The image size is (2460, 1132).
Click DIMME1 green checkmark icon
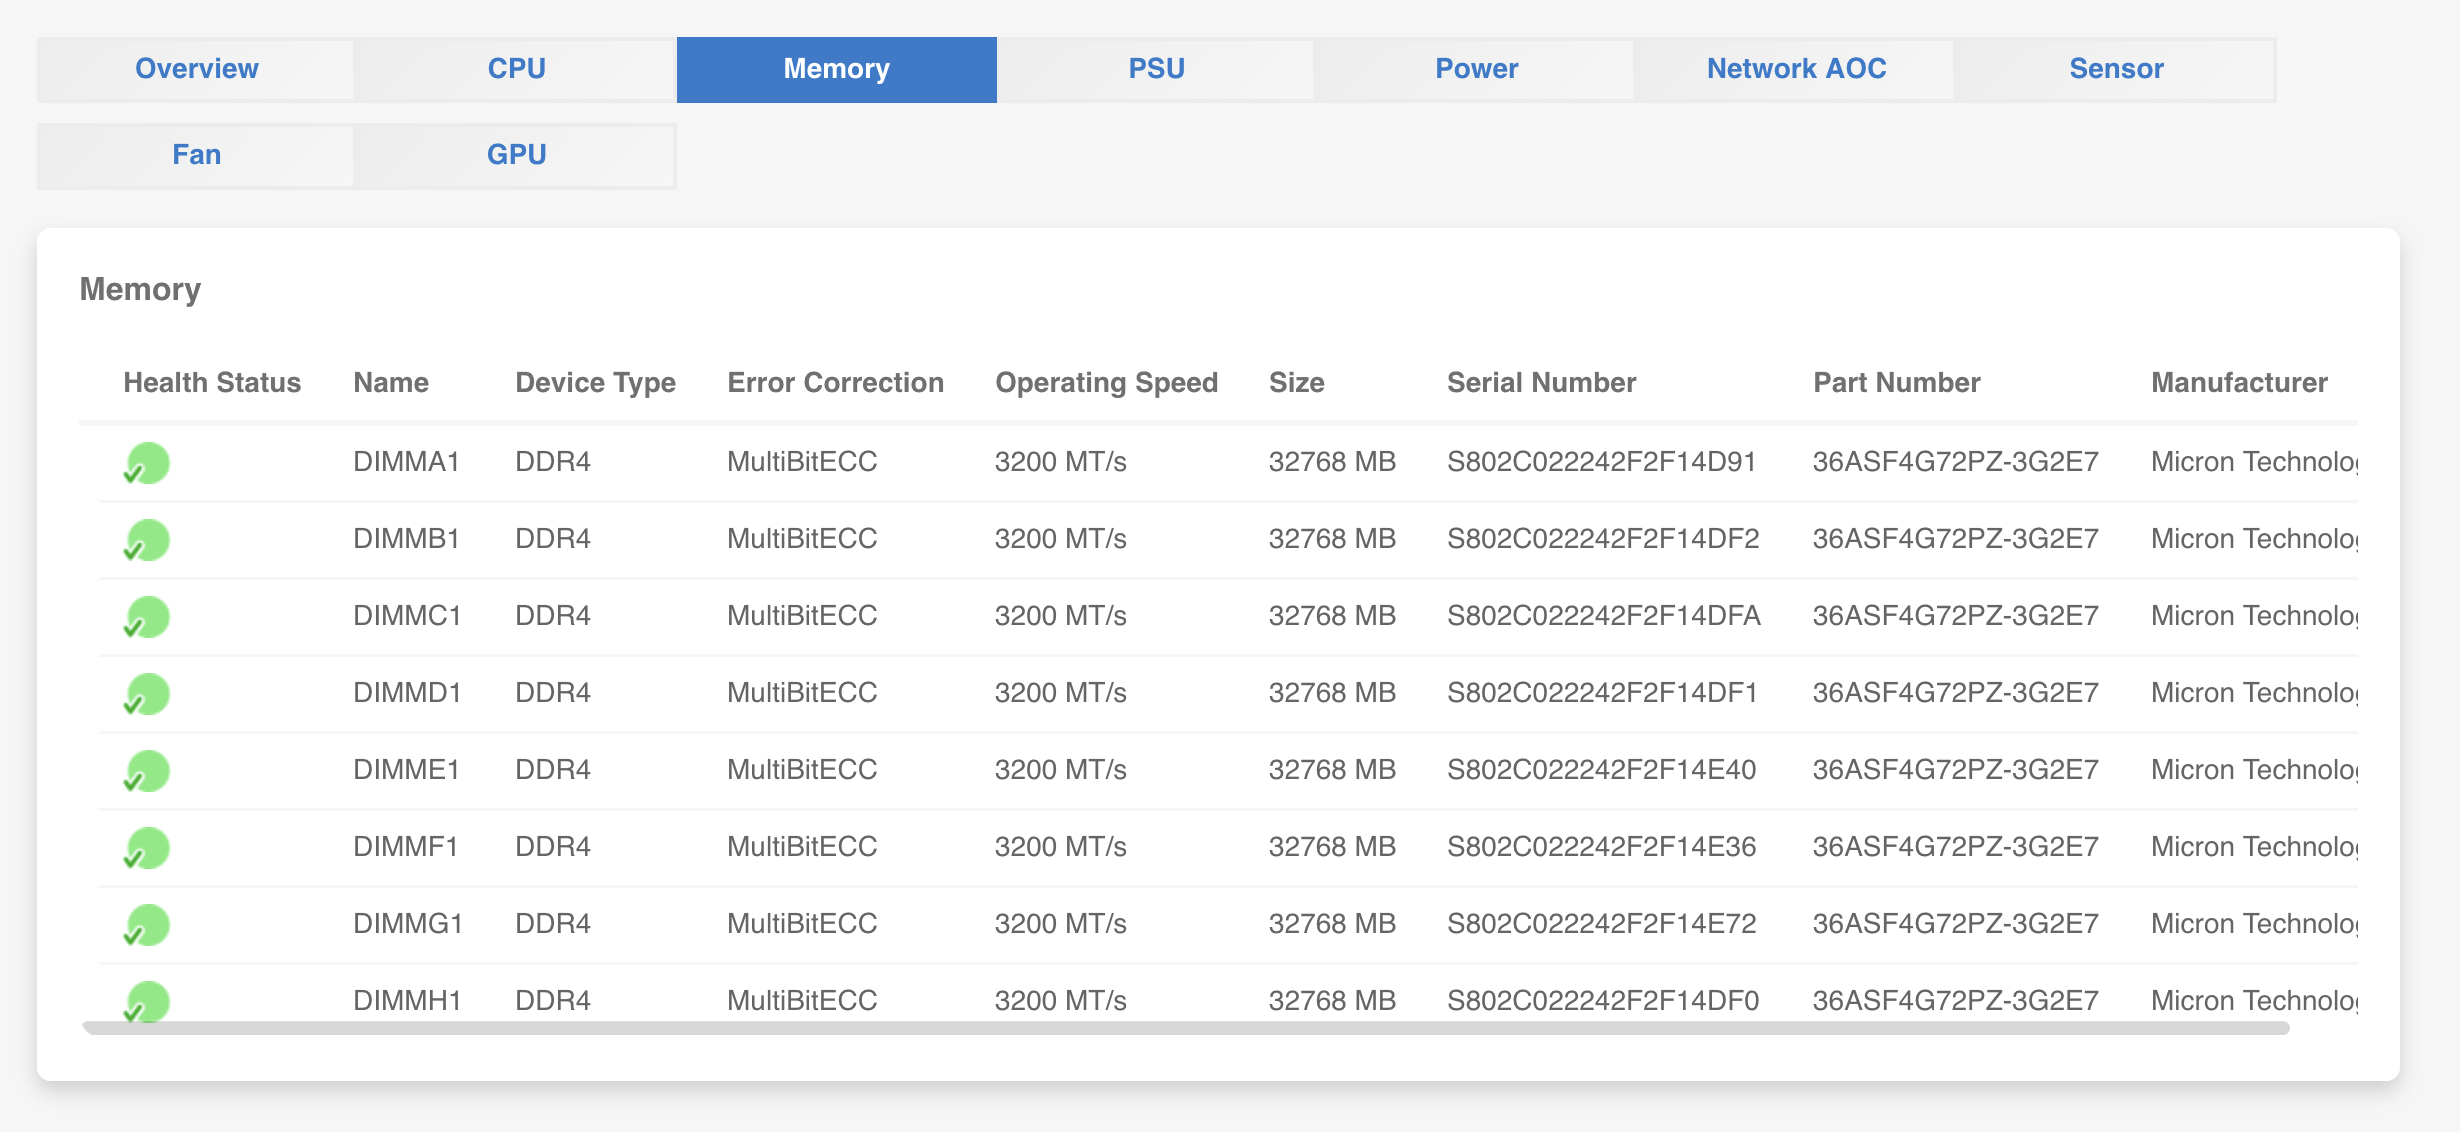(146, 770)
